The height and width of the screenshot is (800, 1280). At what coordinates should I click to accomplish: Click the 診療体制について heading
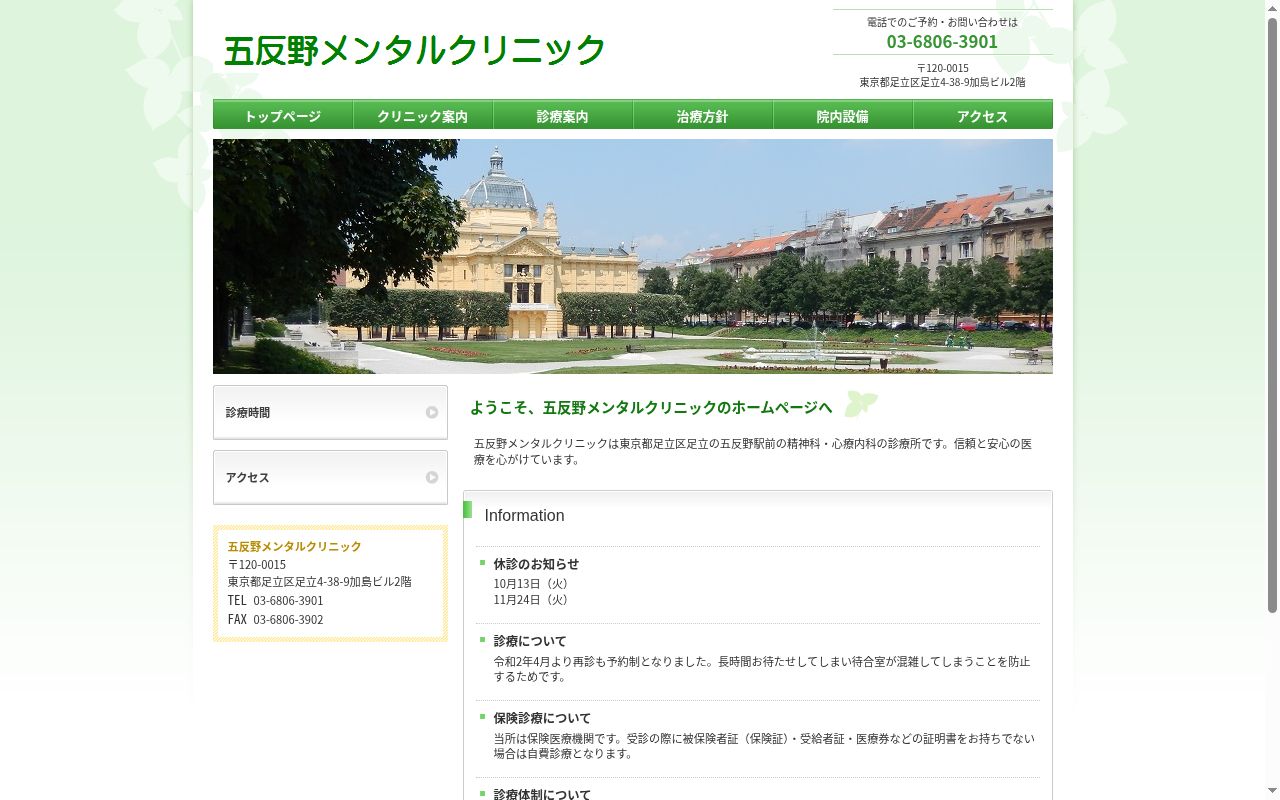pyautogui.click(x=542, y=794)
